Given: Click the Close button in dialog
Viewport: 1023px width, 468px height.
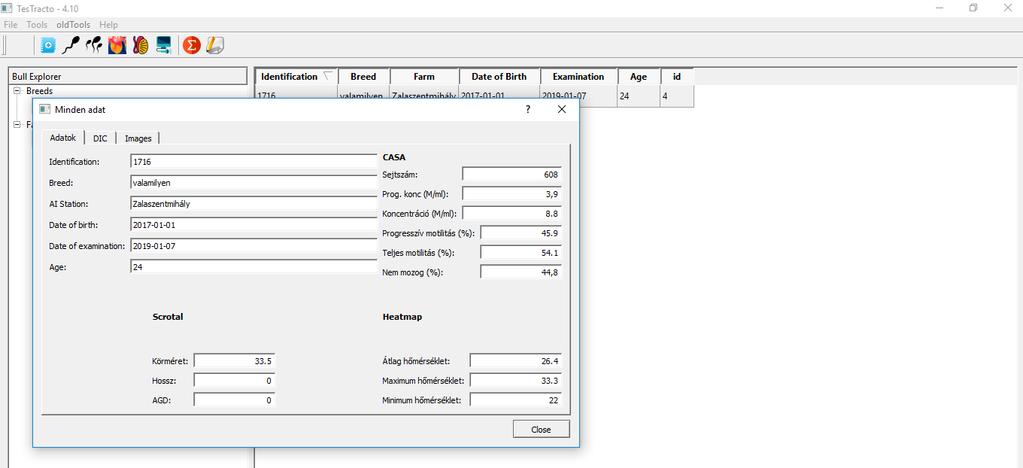Looking at the screenshot, I should pos(541,429).
